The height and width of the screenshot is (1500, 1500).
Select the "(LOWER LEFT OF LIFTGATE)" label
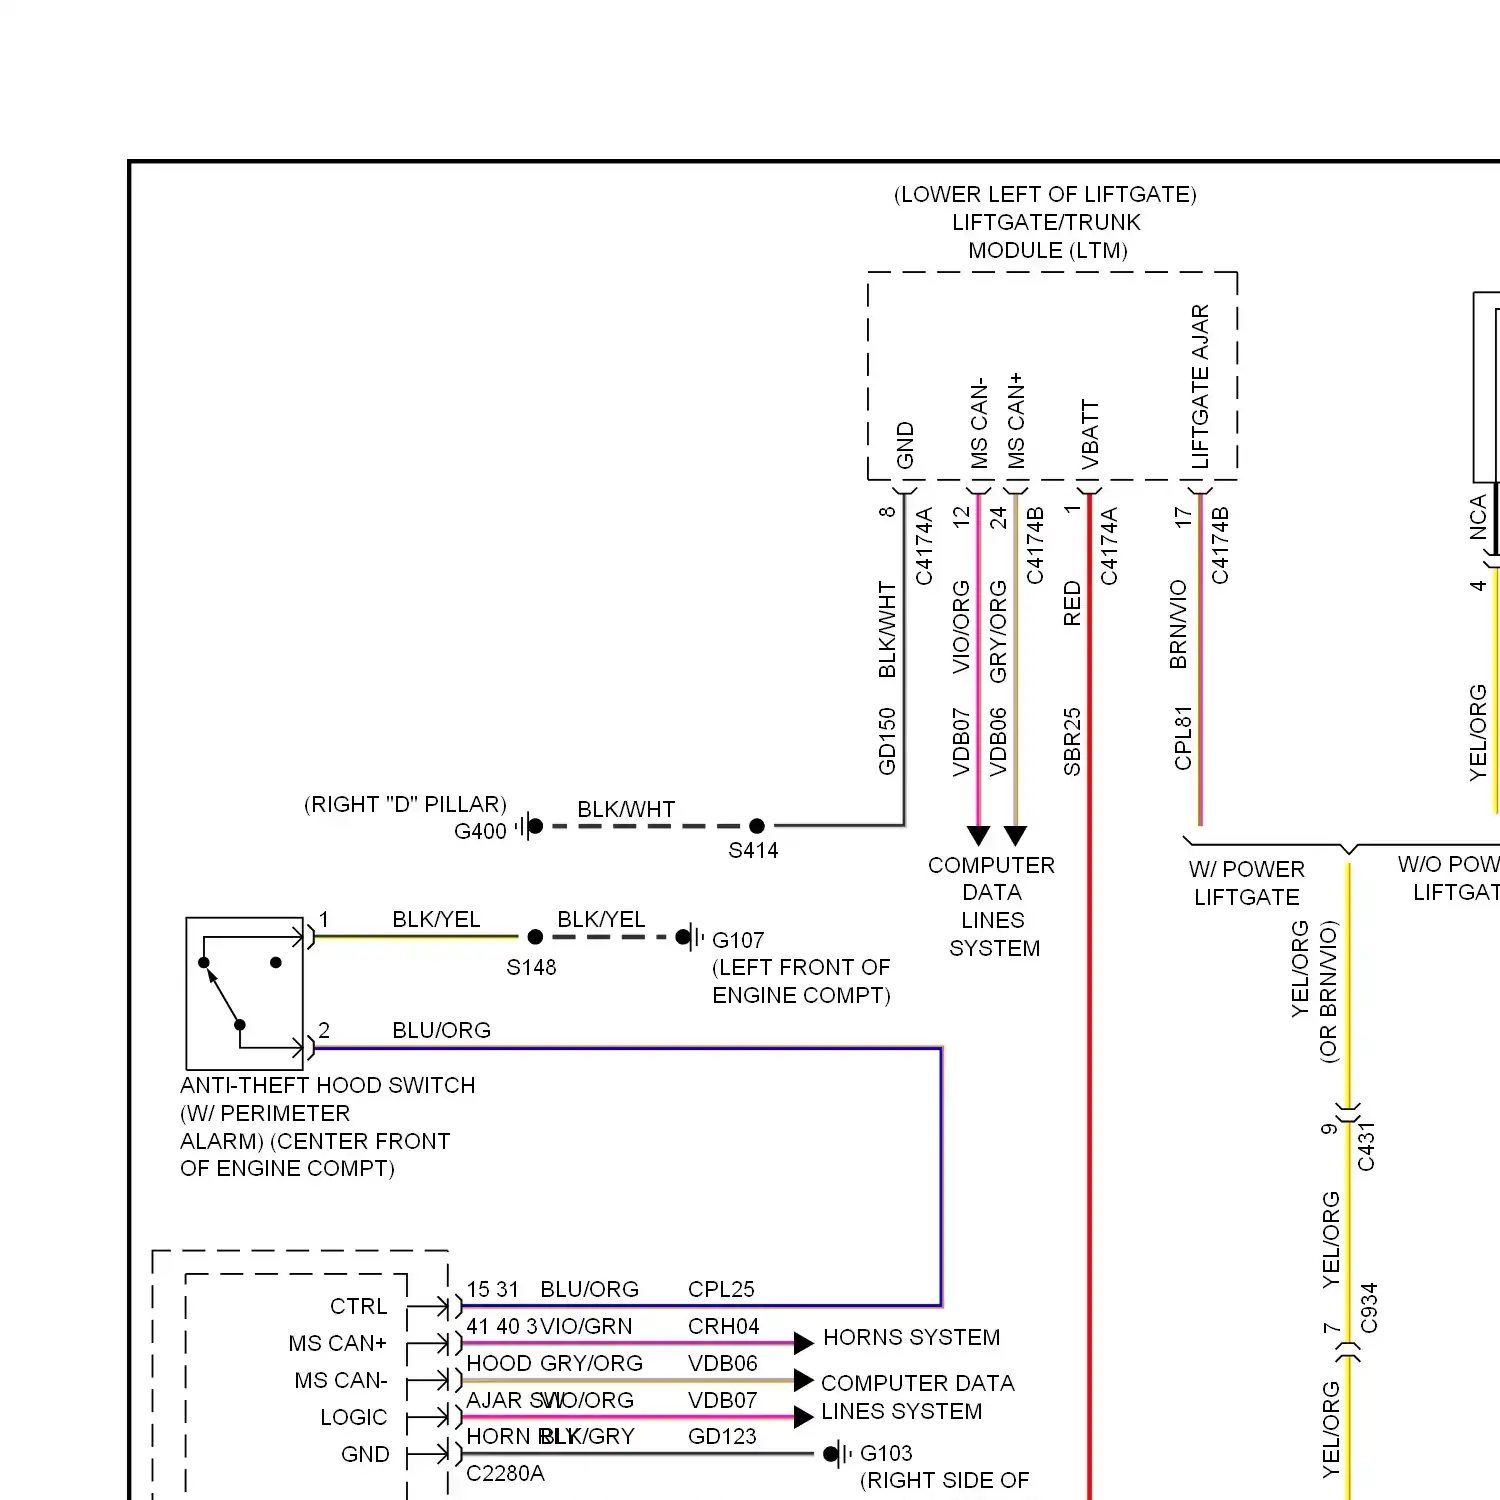(x=1045, y=194)
